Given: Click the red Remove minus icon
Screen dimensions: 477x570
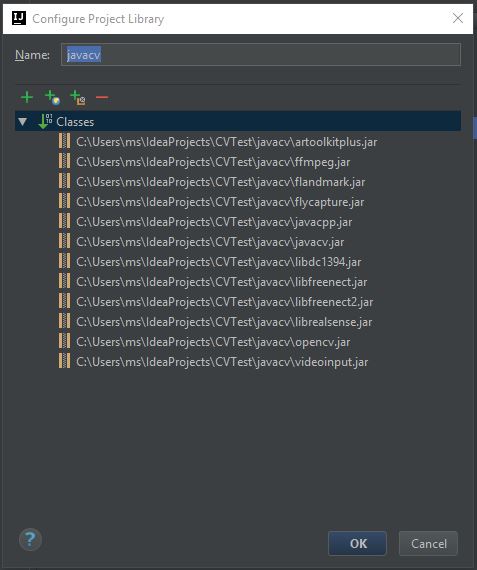Looking at the screenshot, I should tap(102, 97).
